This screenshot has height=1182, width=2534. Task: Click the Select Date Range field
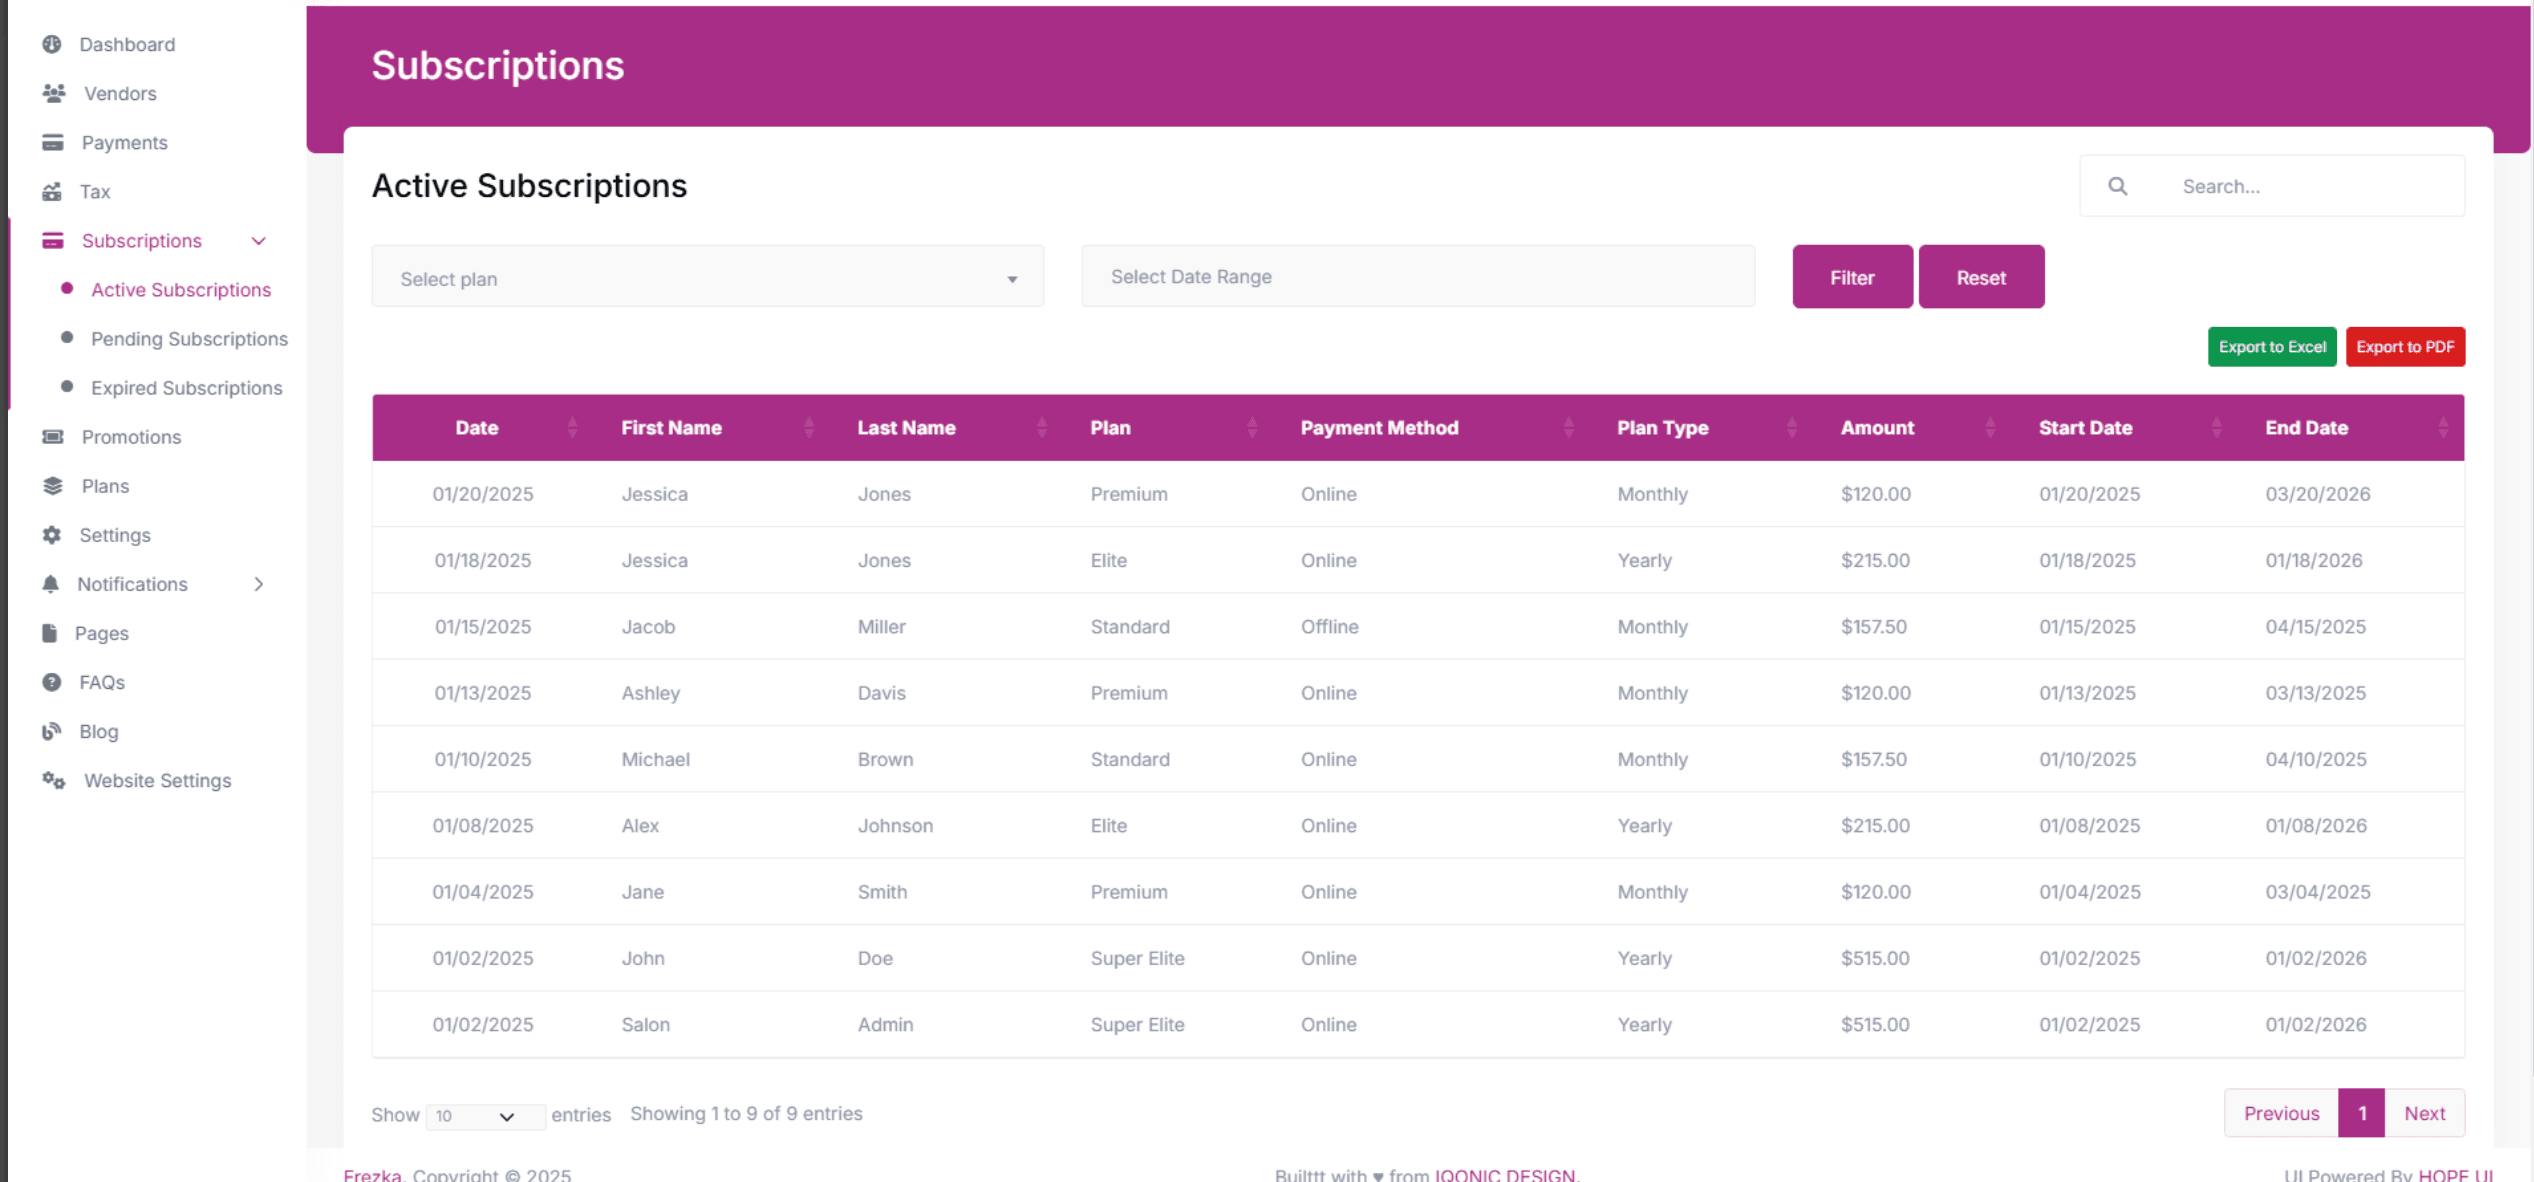(1417, 276)
